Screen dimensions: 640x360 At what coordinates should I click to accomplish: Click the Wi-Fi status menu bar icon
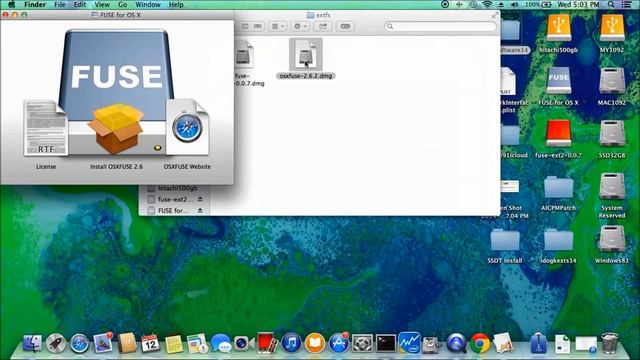487,4
